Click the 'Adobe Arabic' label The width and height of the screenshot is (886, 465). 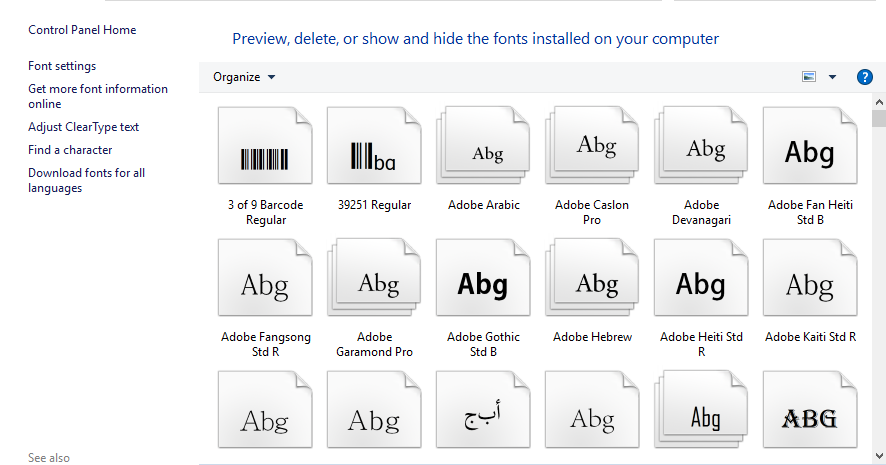[x=484, y=205]
